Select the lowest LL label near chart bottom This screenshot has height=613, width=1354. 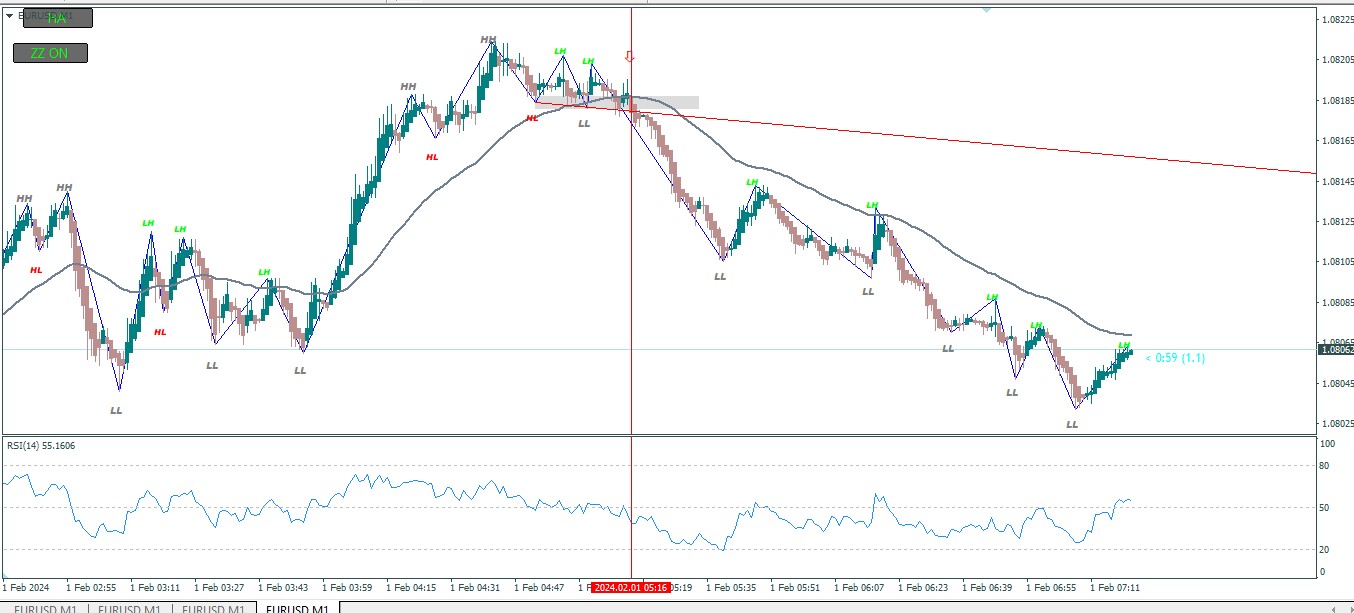(1072, 424)
